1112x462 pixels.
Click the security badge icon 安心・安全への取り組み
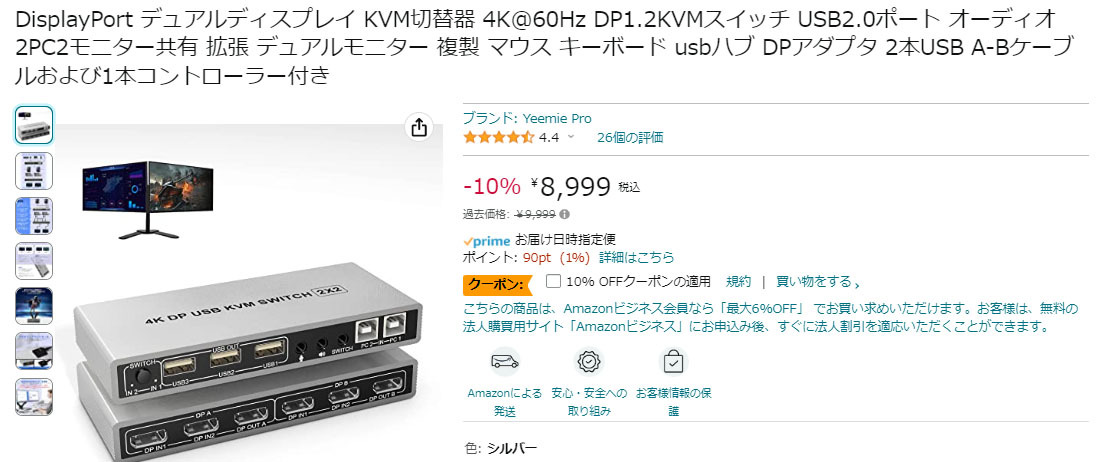[589, 361]
